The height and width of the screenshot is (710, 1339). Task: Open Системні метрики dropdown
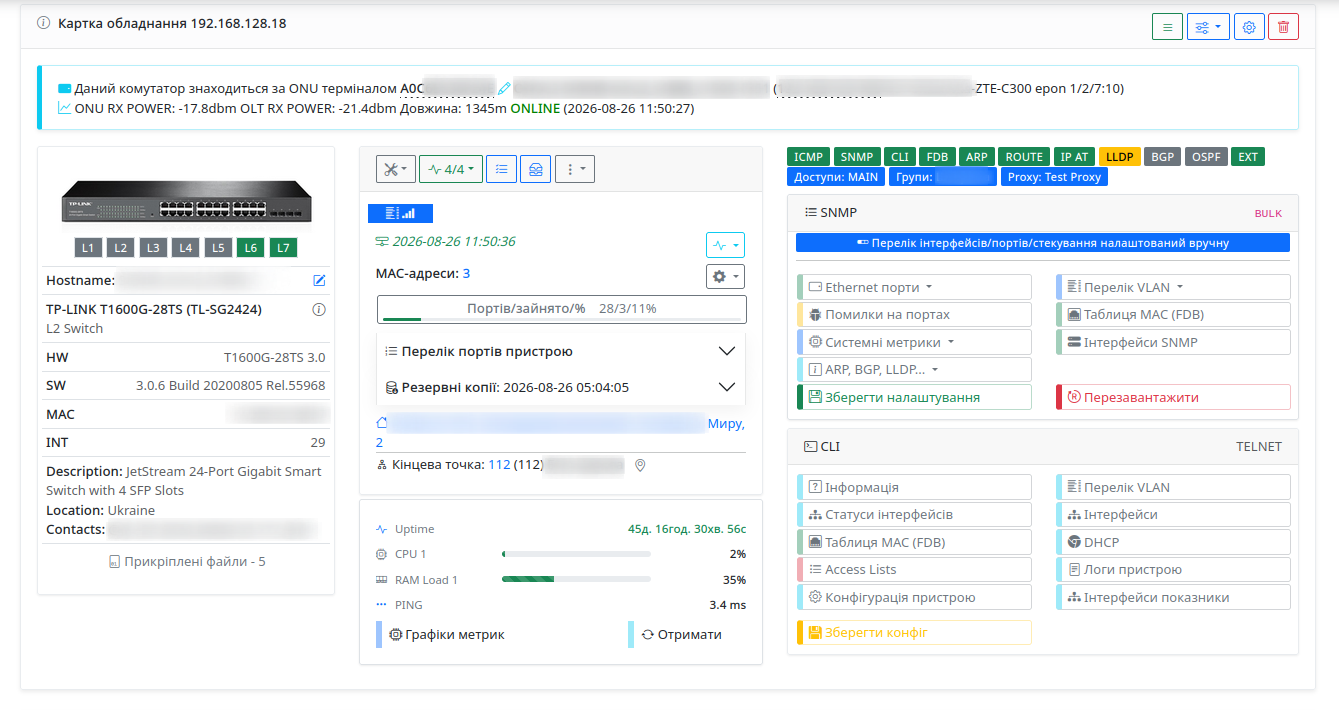click(914, 342)
